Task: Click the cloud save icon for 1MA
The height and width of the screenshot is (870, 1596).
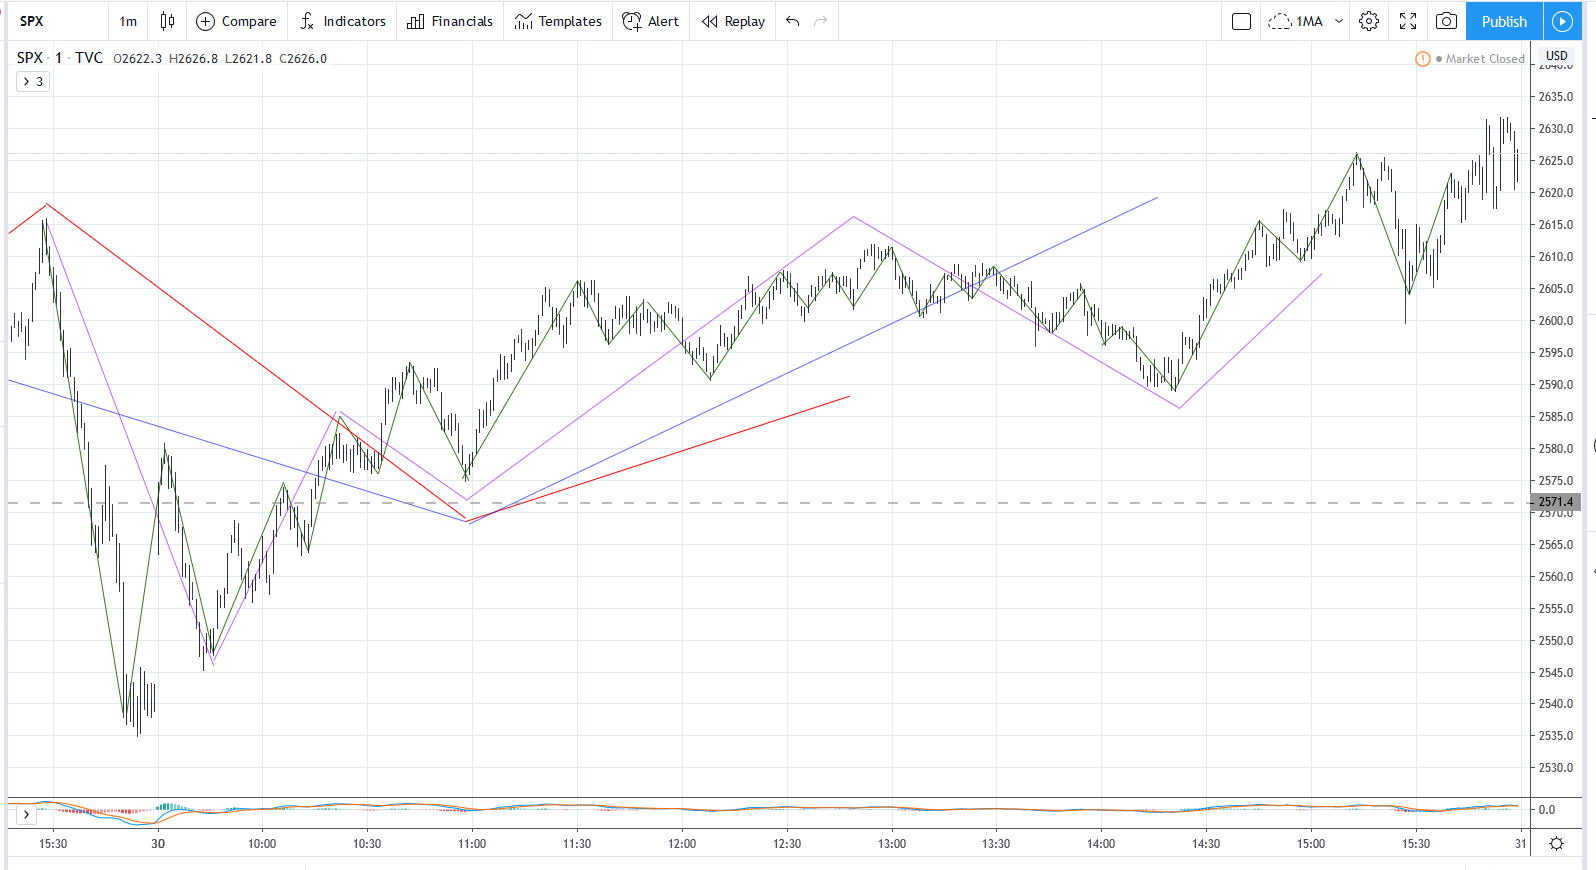Action: pos(1280,21)
